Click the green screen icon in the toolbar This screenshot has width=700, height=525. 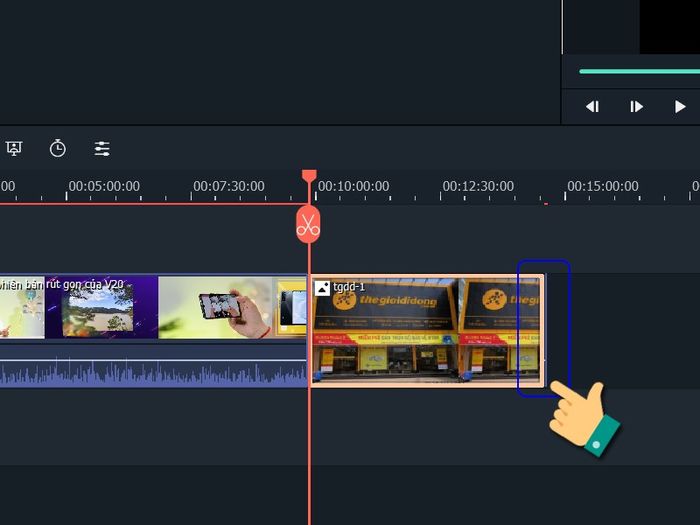coord(14,148)
